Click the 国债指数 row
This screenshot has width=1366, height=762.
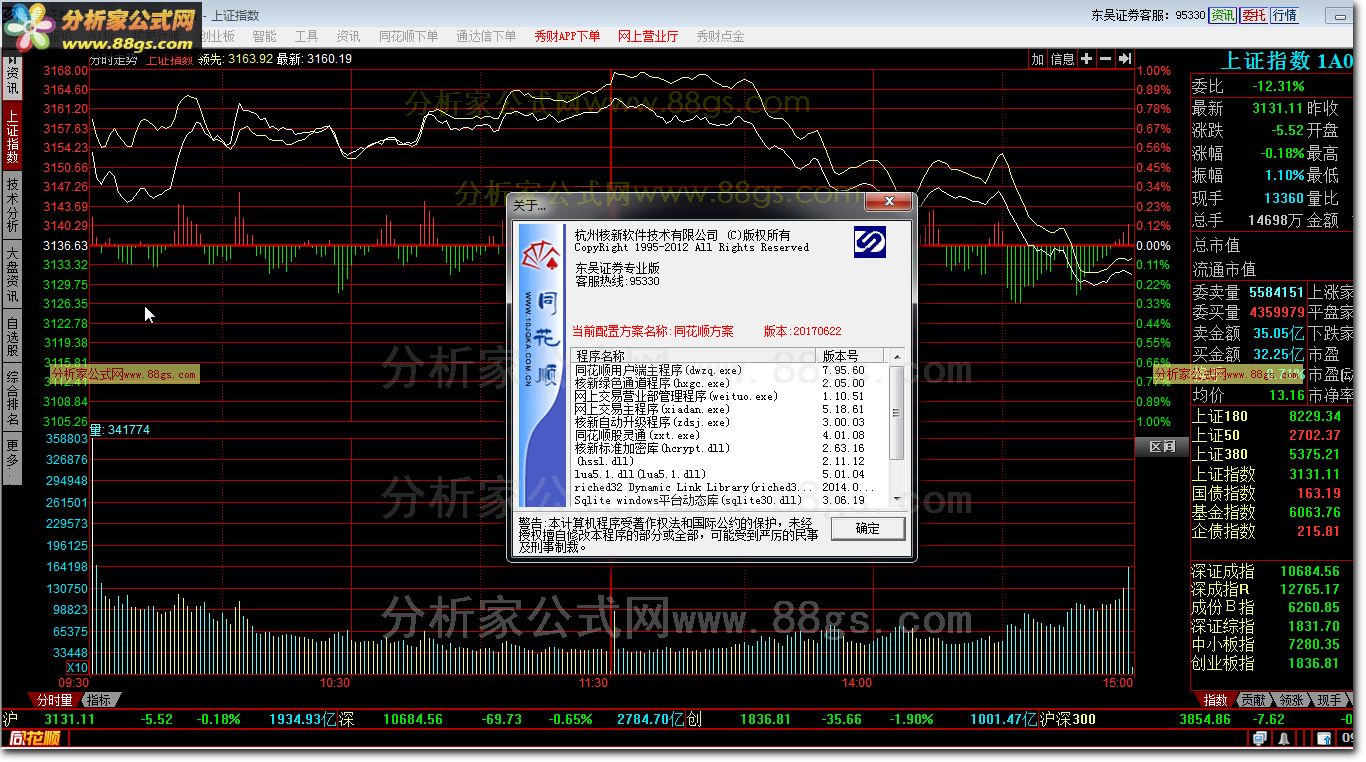pyautogui.click(x=1272, y=493)
